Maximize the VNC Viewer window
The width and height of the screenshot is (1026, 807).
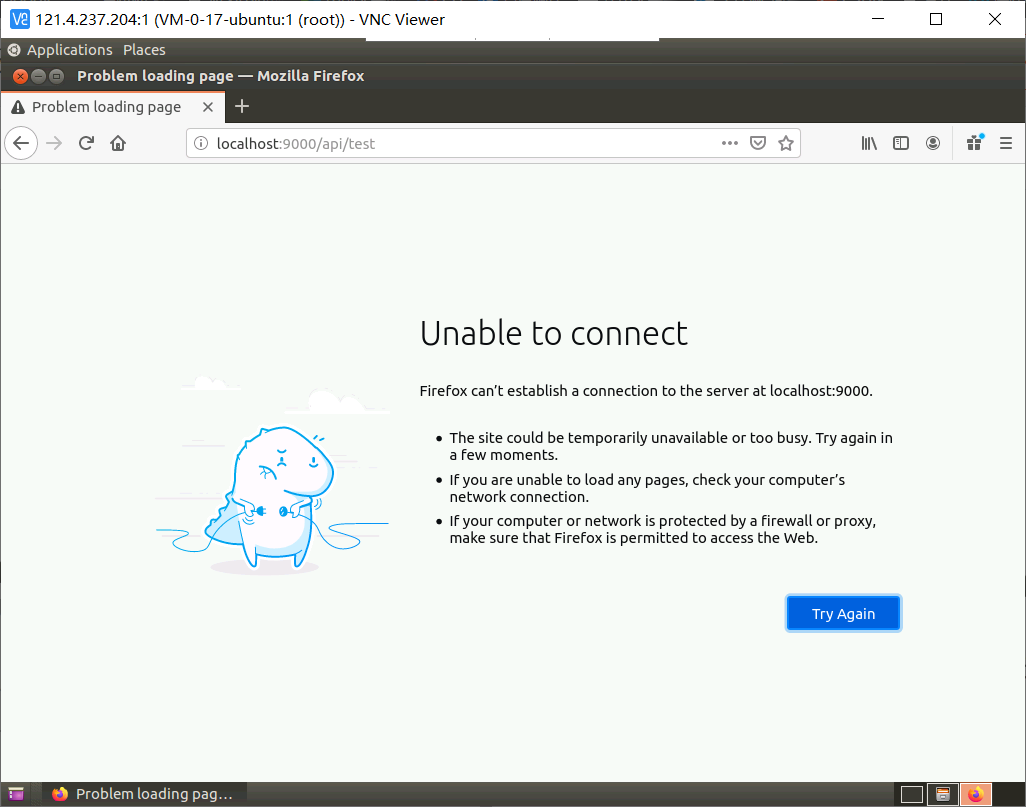(936, 19)
